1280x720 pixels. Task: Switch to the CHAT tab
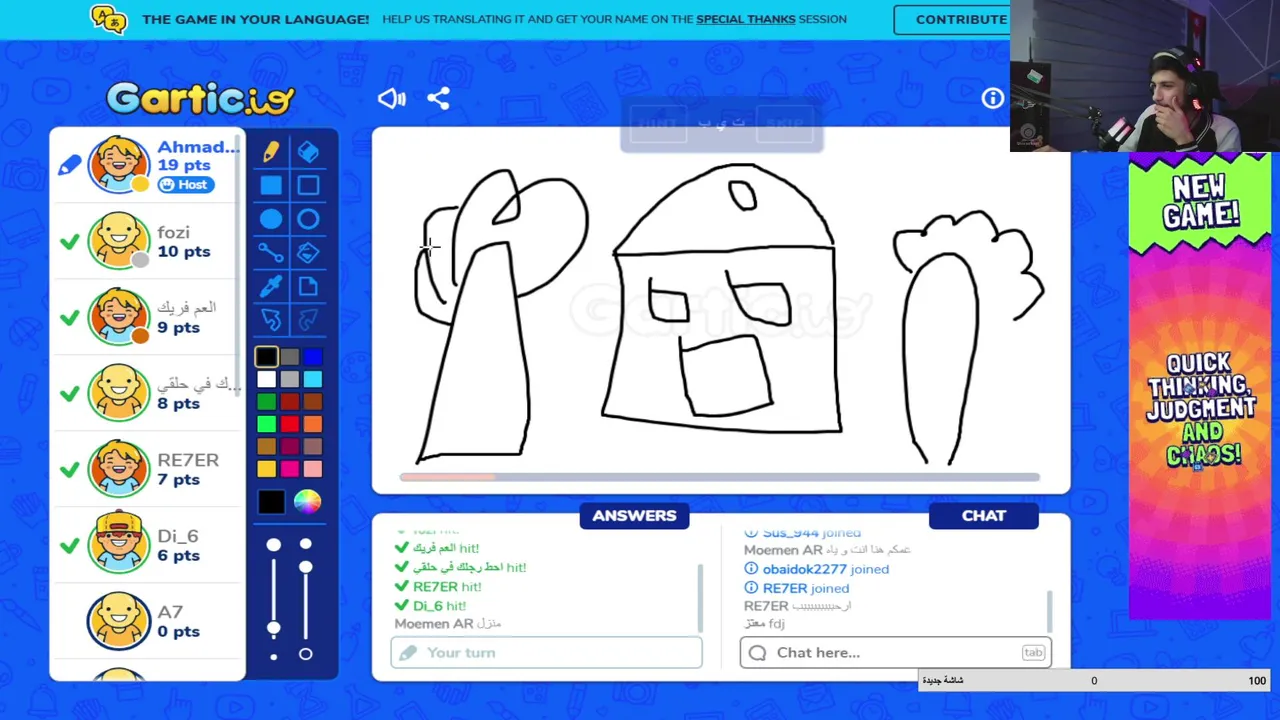[x=984, y=516]
